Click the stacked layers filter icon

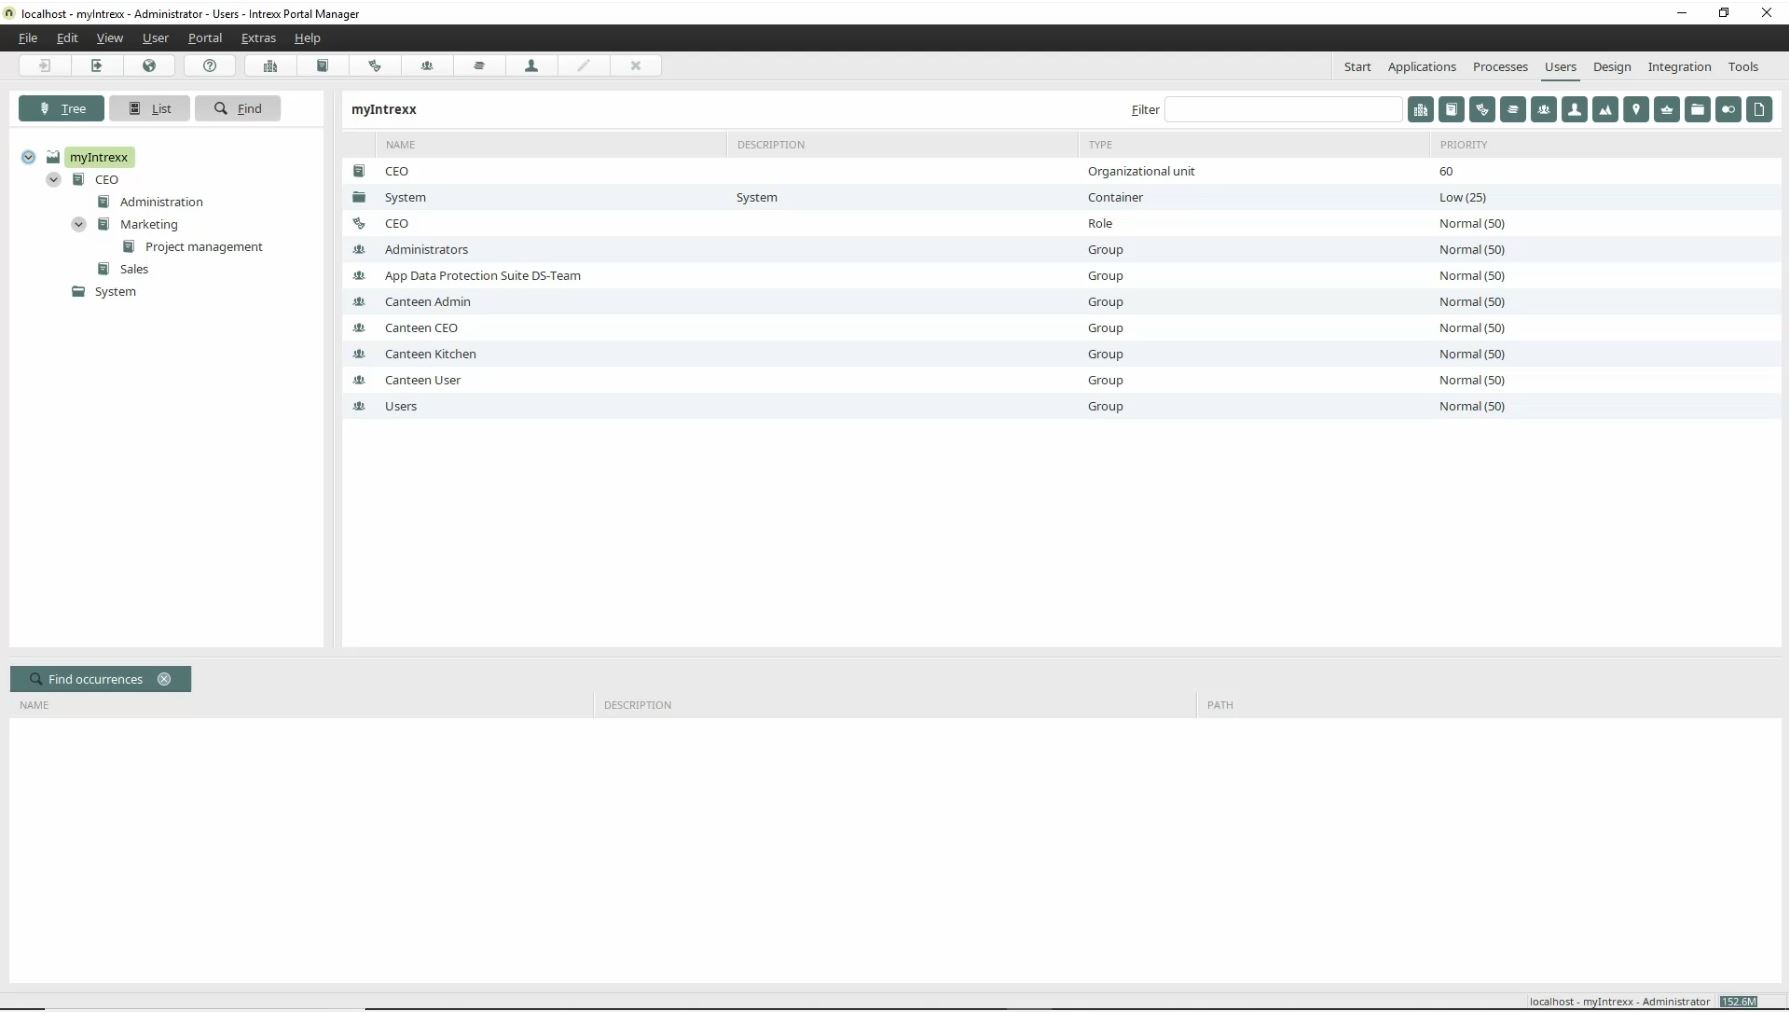click(1513, 109)
